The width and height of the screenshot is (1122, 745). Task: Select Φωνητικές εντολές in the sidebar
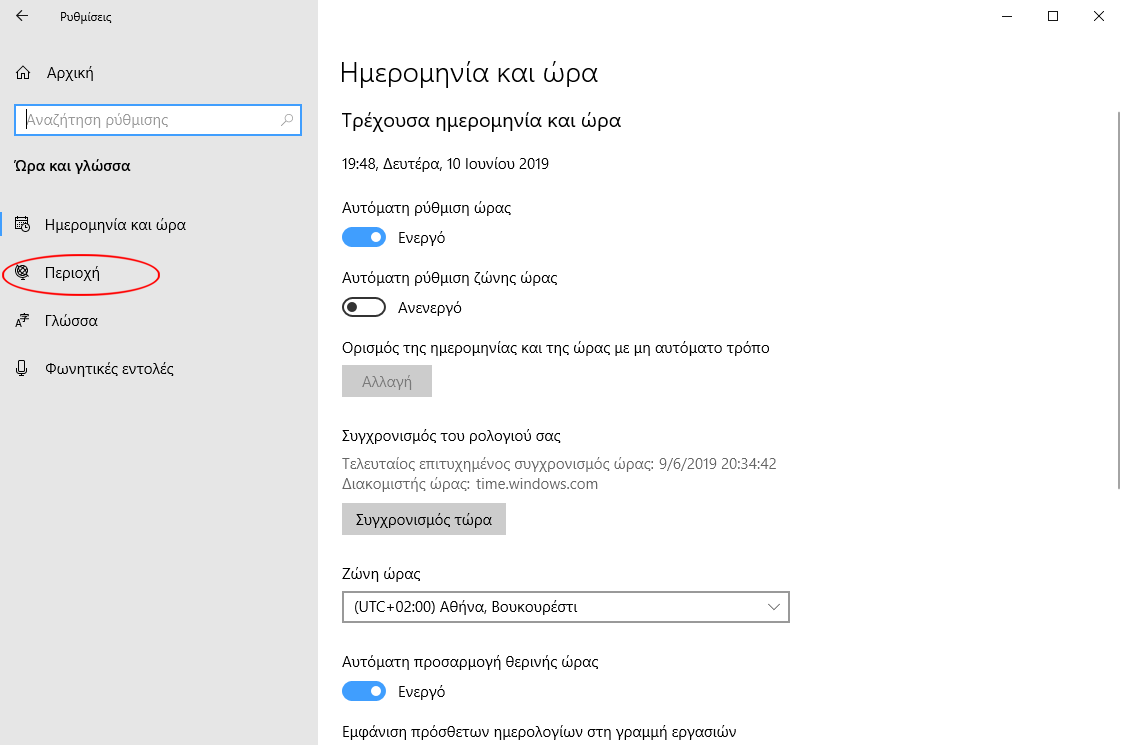109,369
